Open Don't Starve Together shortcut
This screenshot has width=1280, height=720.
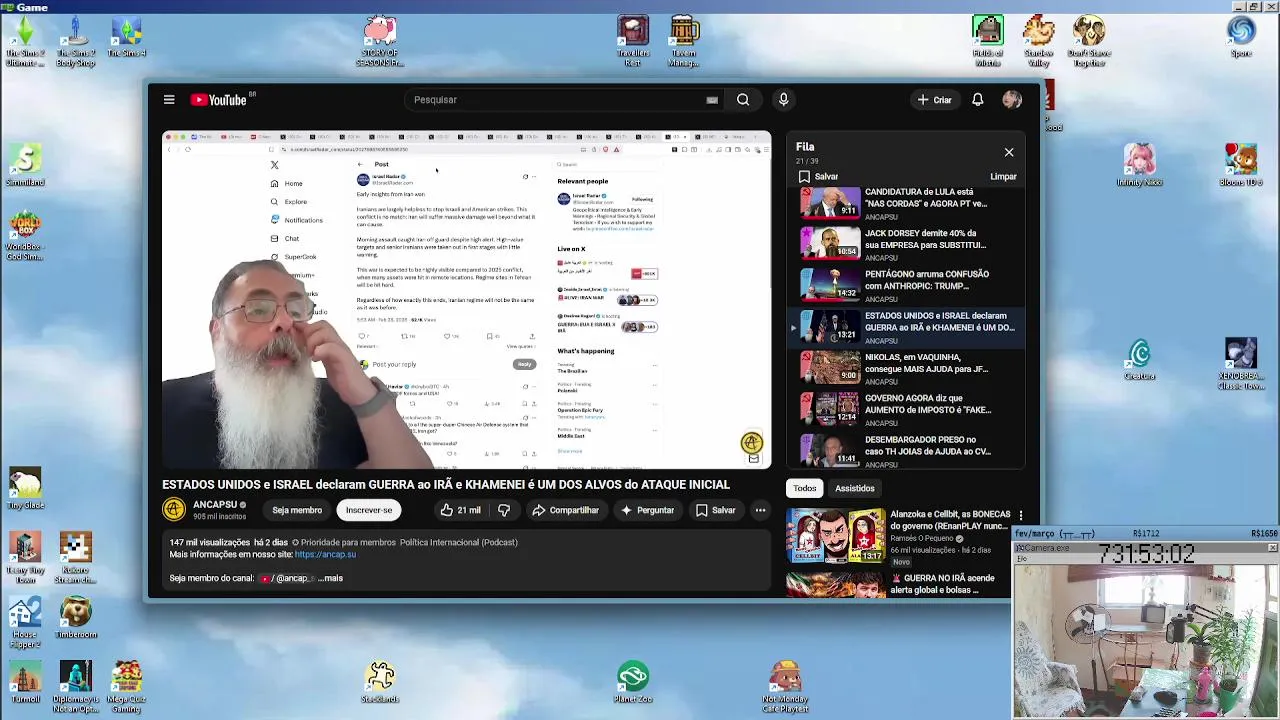[x=1089, y=42]
